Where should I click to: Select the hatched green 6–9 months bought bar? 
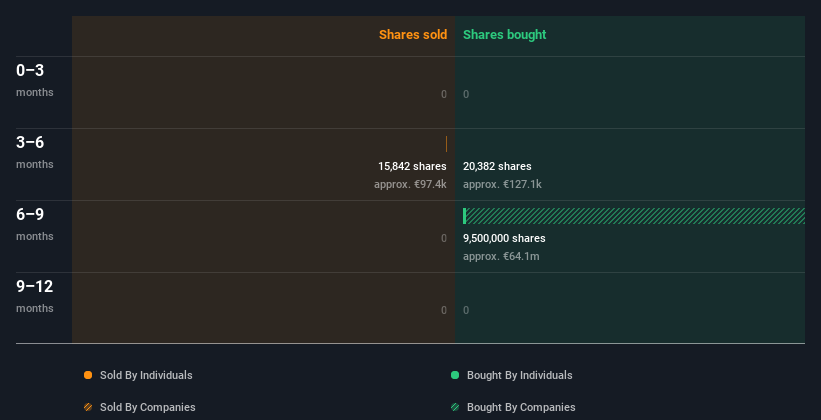pyautogui.click(x=636, y=216)
